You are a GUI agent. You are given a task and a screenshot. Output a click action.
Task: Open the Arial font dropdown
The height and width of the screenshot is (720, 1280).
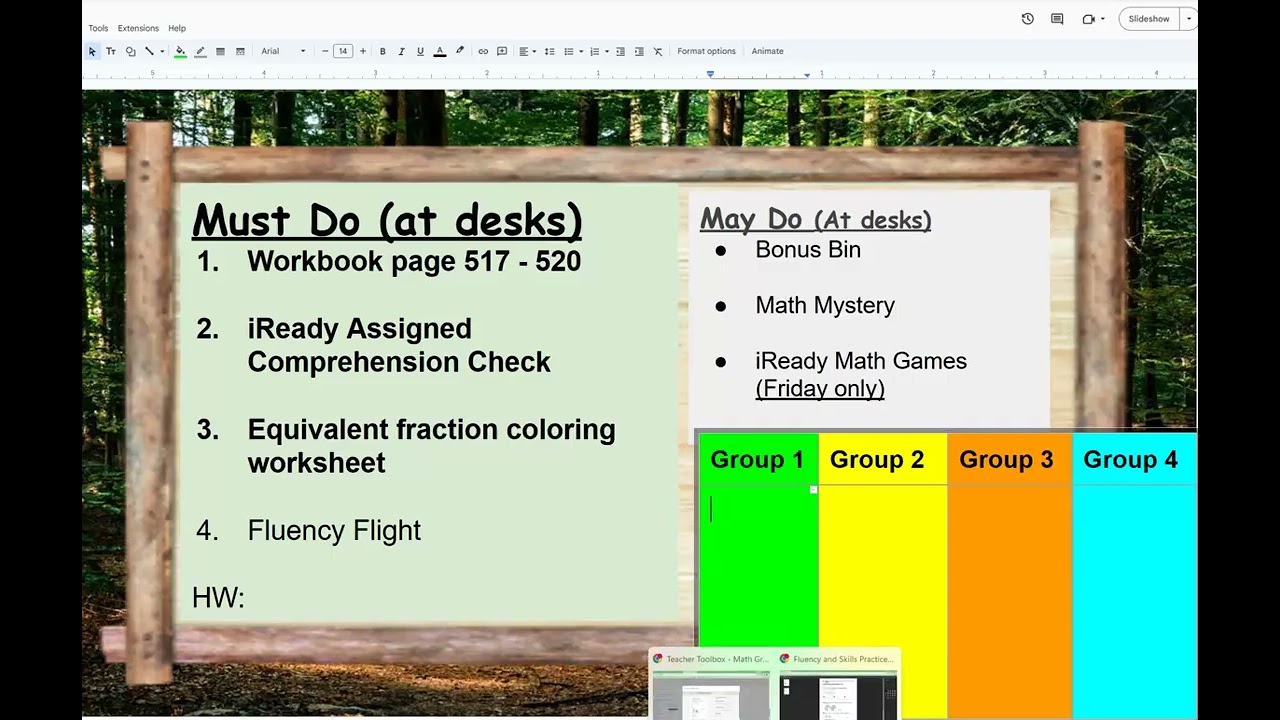(x=283, y=51)
